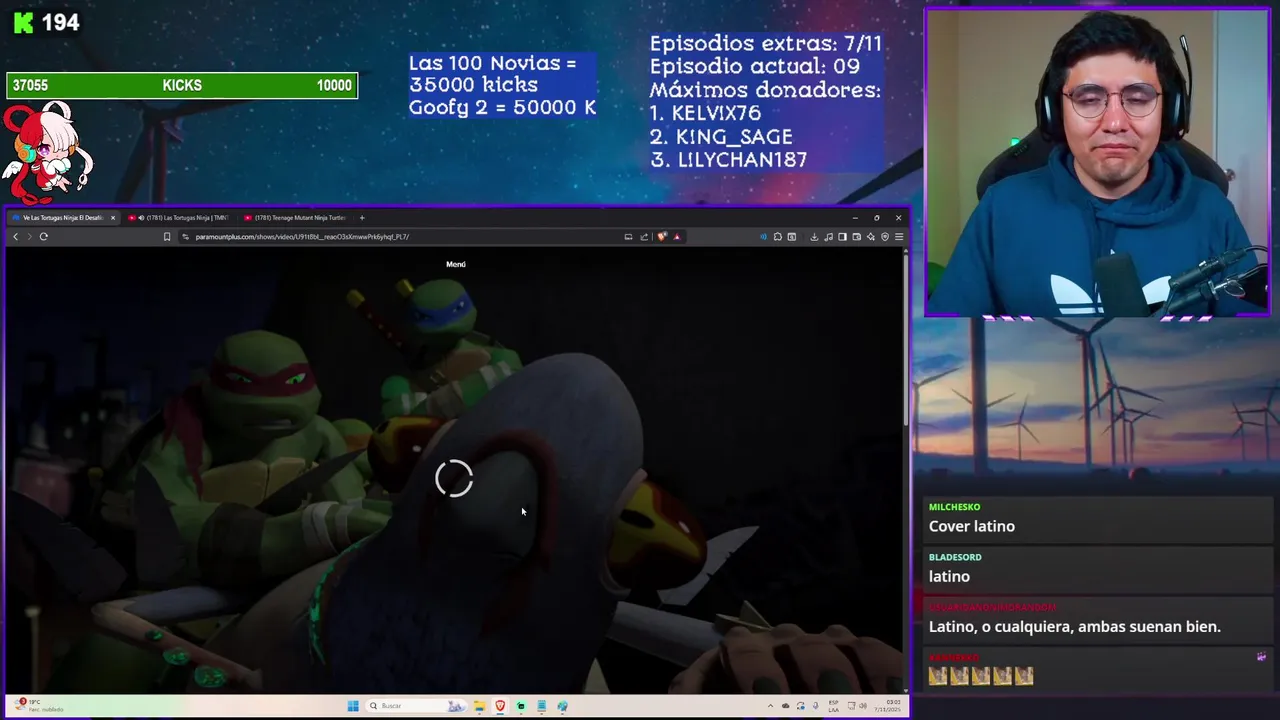Open browser Downloads

(x=814, y=237)
